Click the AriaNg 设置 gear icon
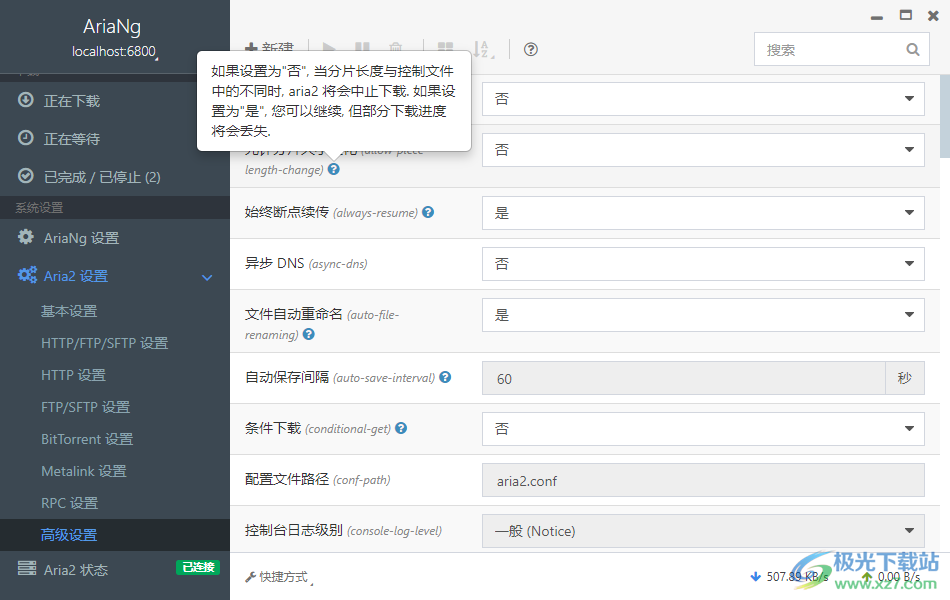 (x=25, y=237)
